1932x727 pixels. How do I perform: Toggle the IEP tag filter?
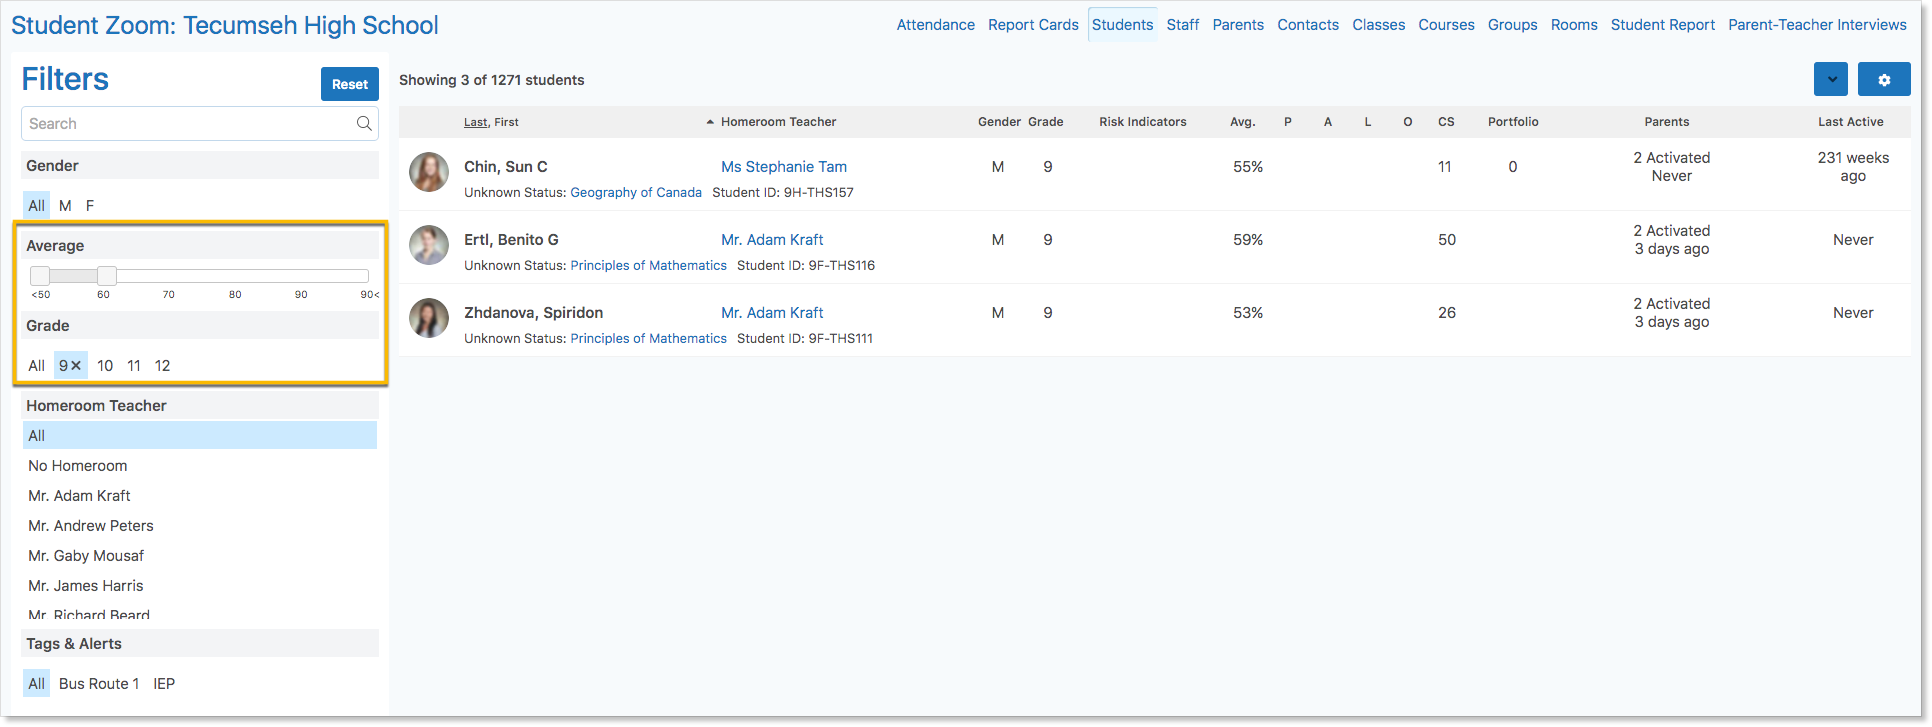(164, 684)
